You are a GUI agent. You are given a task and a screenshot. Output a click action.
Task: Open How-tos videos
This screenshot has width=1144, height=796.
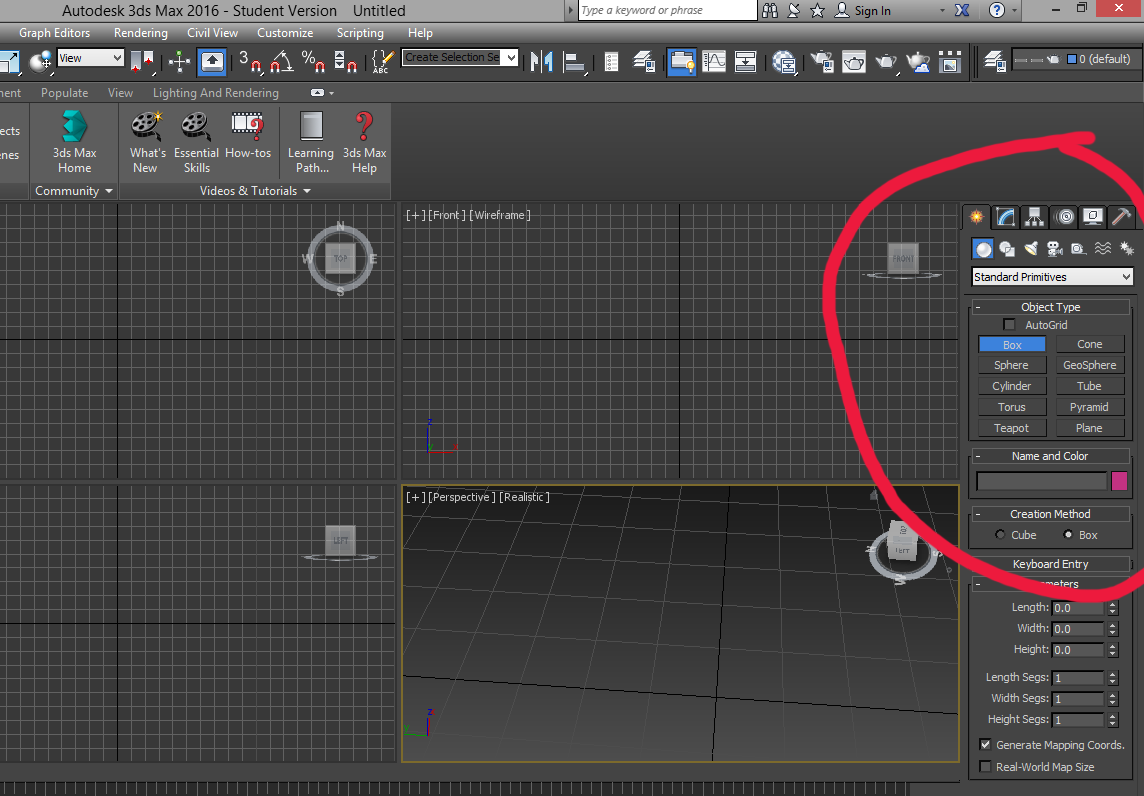pyautogui.click(x=248, y=135)
